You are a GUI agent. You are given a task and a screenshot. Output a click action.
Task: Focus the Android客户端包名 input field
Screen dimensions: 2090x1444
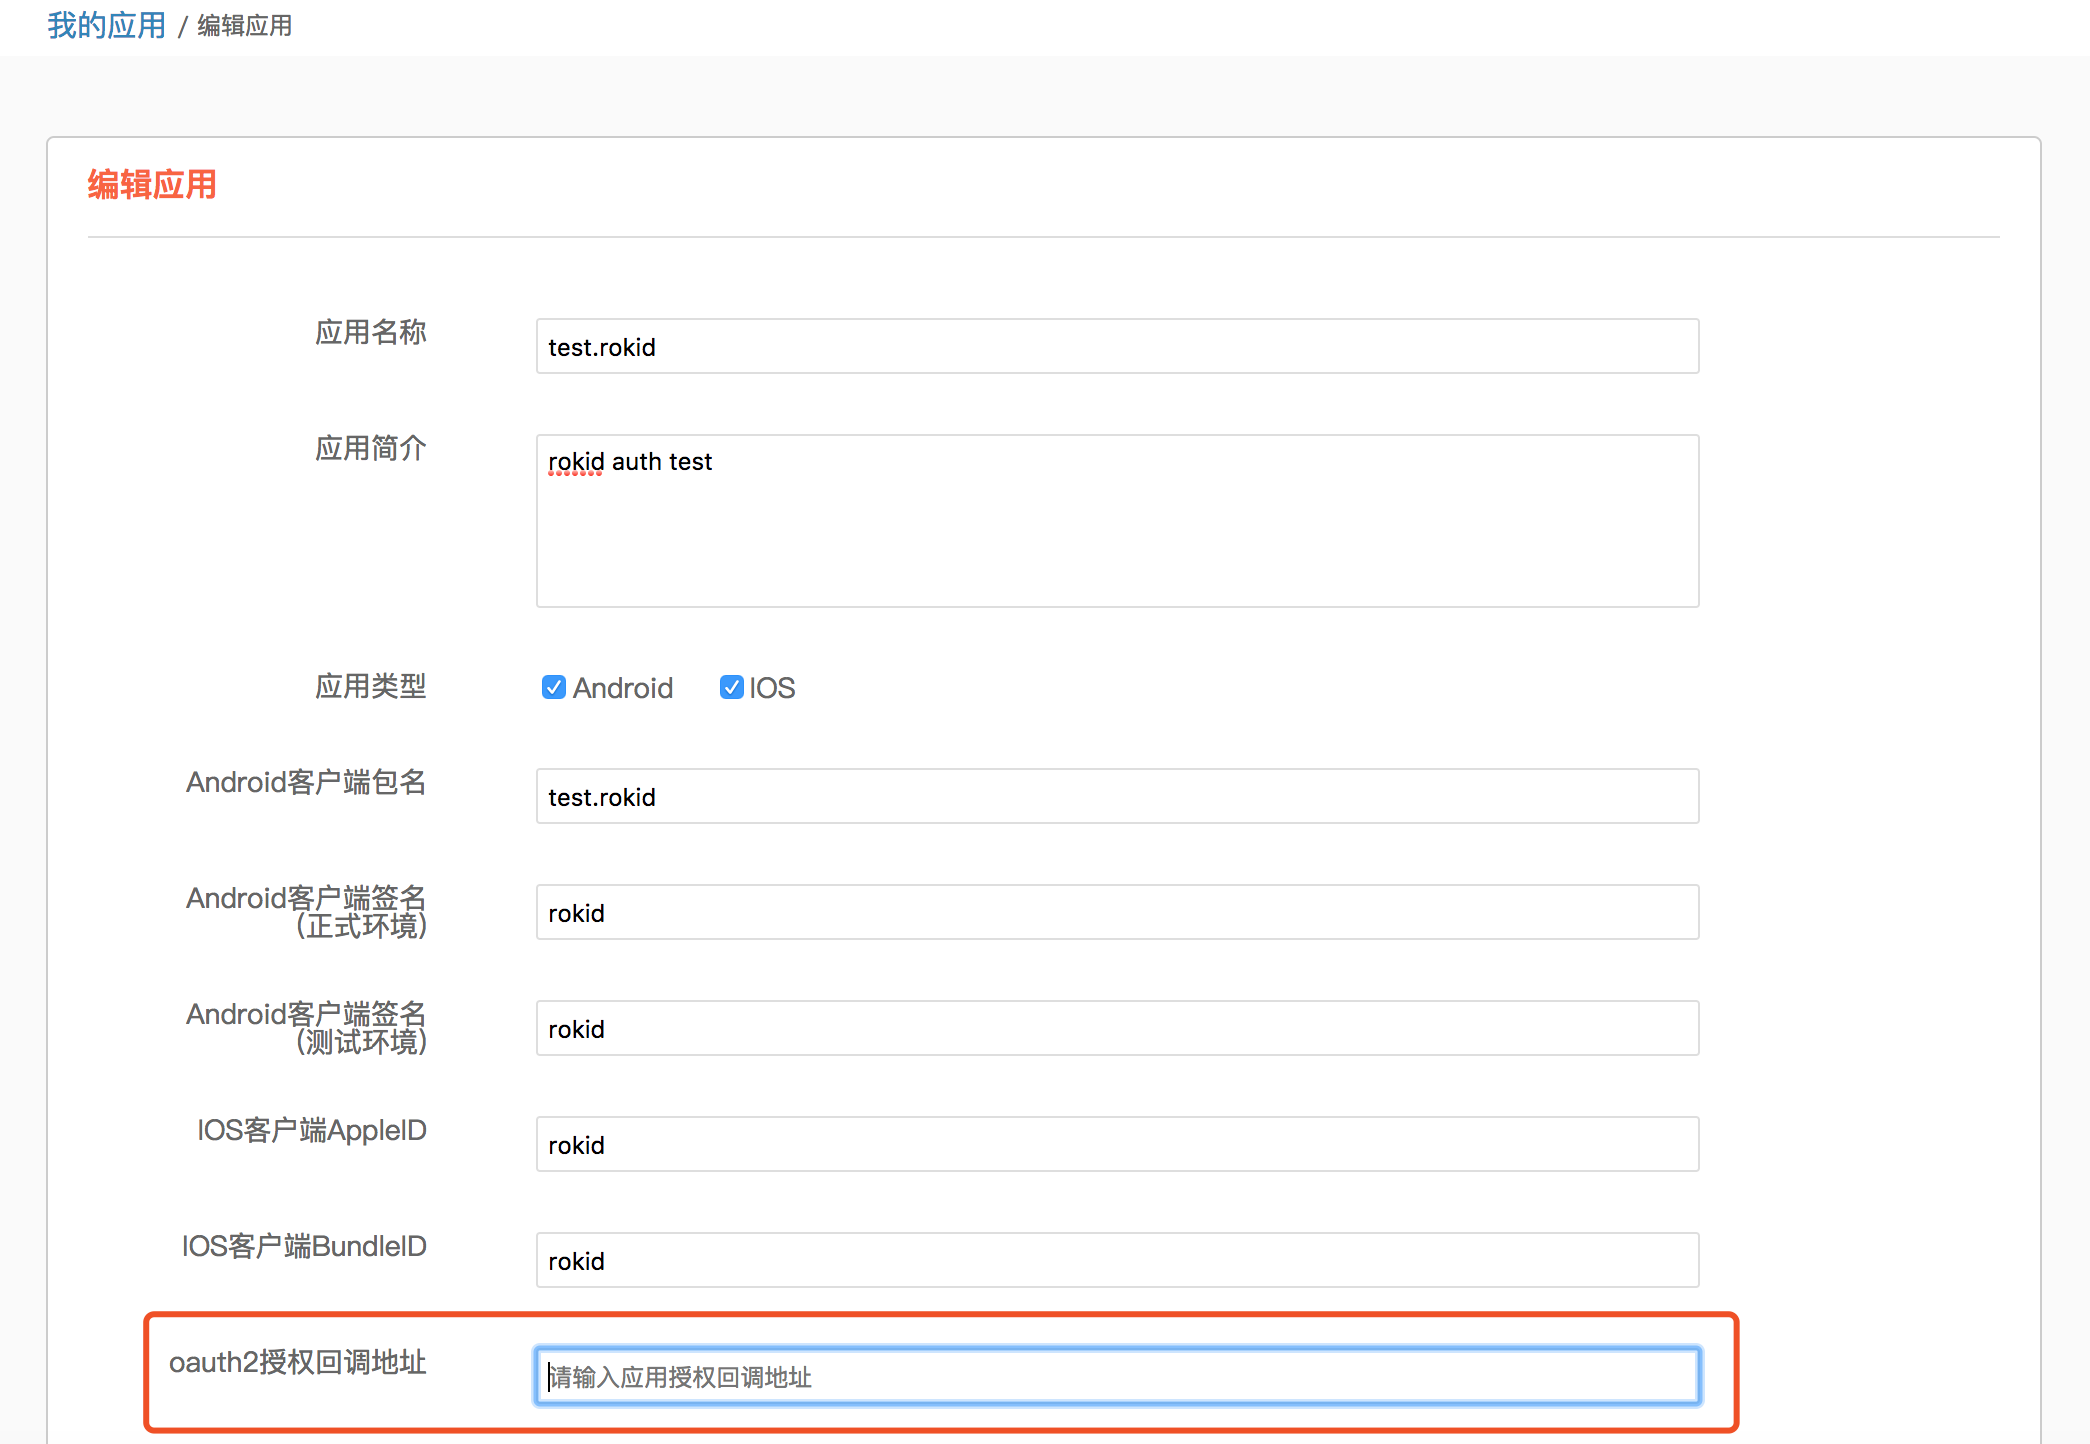click(x=1117, y=796)
